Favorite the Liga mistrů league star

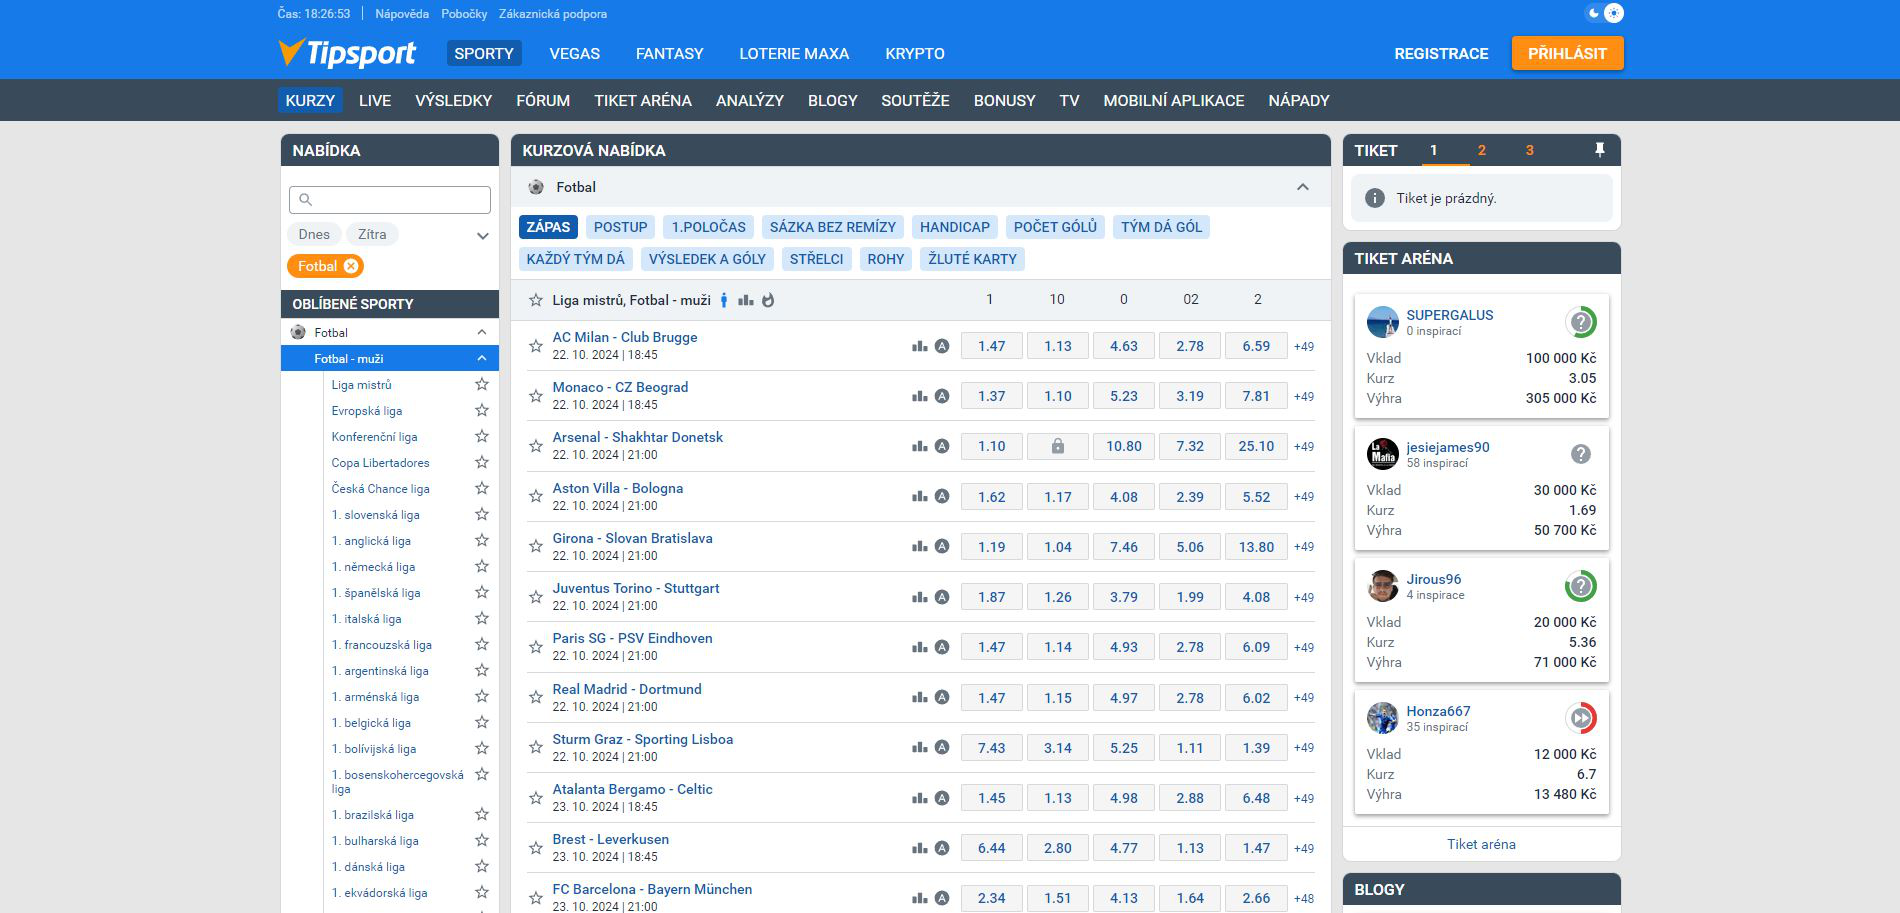pyautogui.click(x=482, y=384)
